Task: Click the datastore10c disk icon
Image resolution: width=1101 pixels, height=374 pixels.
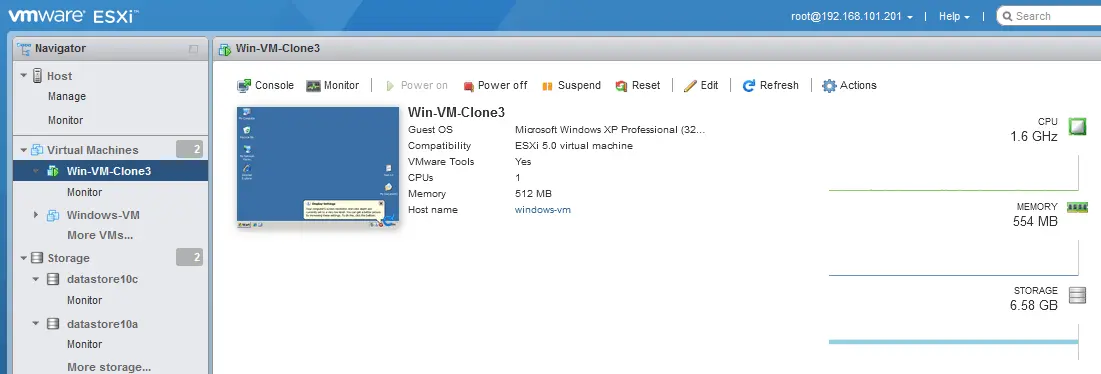Action: (x=53, y=279)
